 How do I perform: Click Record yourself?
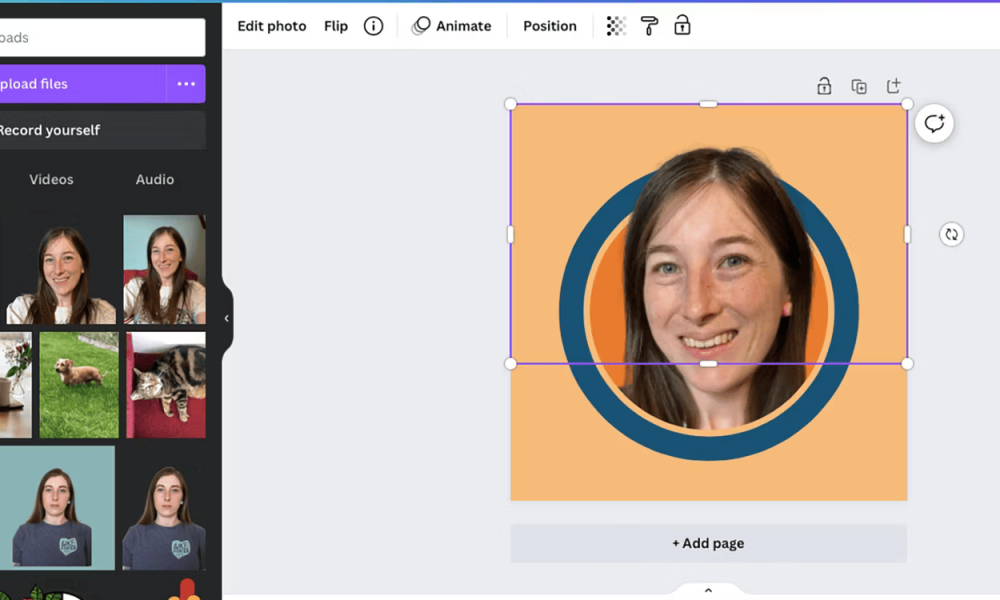point(102,130)
